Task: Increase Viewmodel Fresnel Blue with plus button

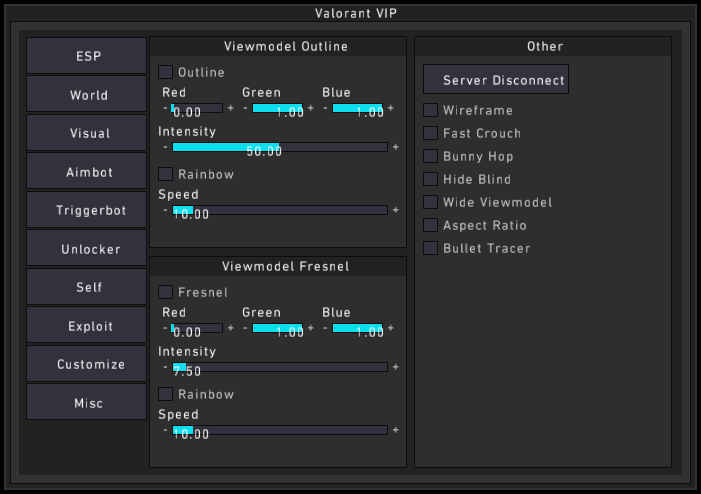Action: click(390, 327)
